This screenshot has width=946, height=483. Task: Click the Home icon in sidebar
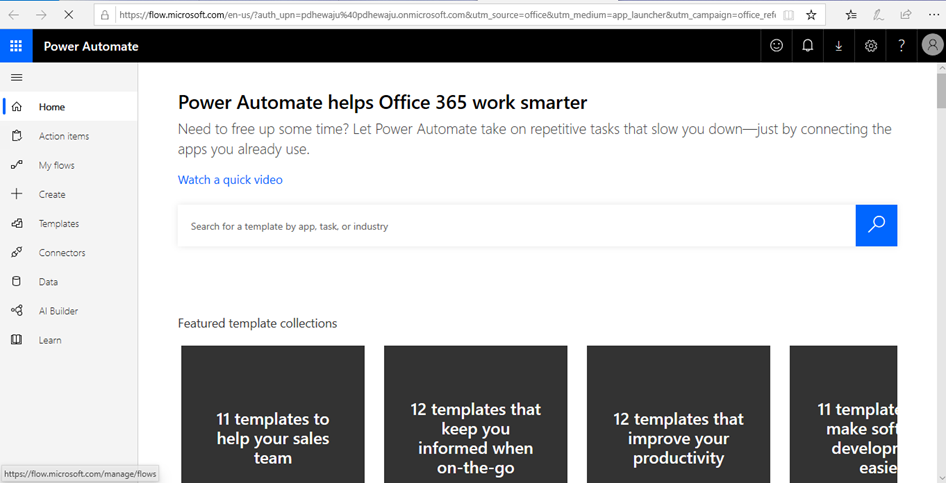[x=17, y=107]
